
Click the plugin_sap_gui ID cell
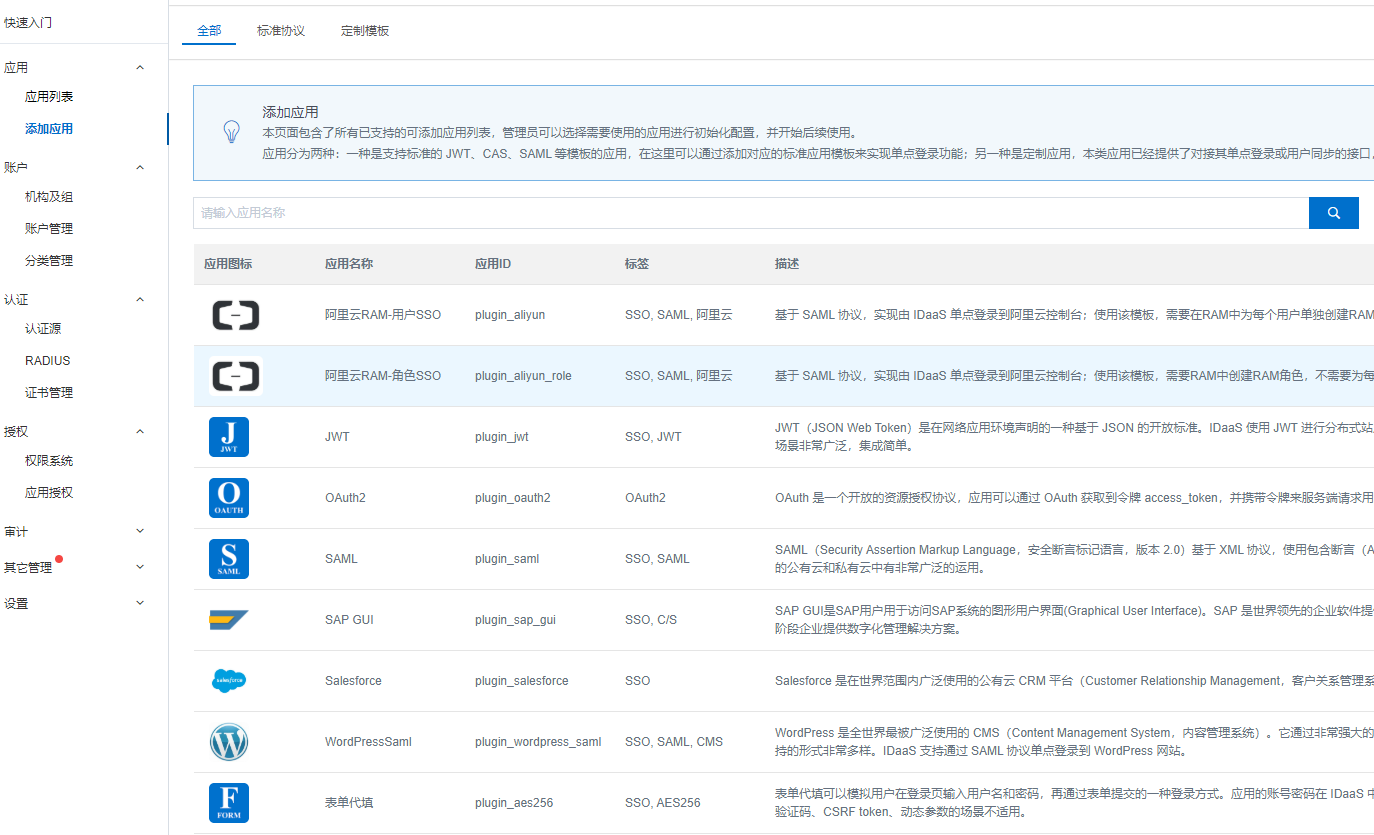(x=515, y=620)
